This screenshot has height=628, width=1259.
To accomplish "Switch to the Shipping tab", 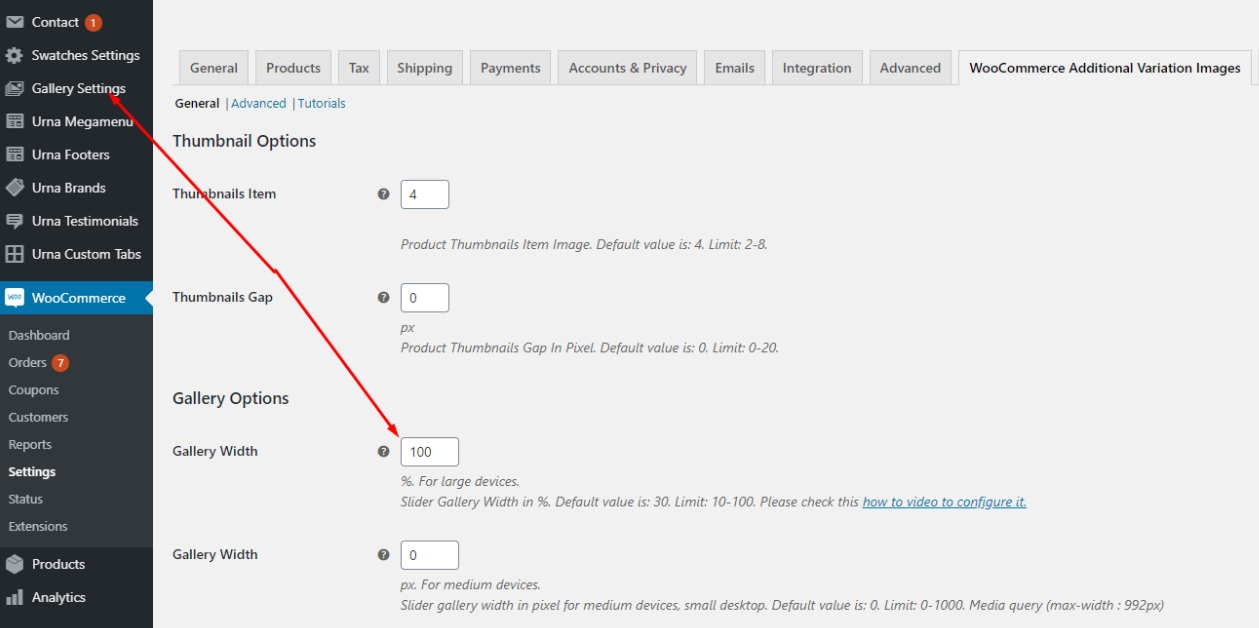I will [425, 68].
